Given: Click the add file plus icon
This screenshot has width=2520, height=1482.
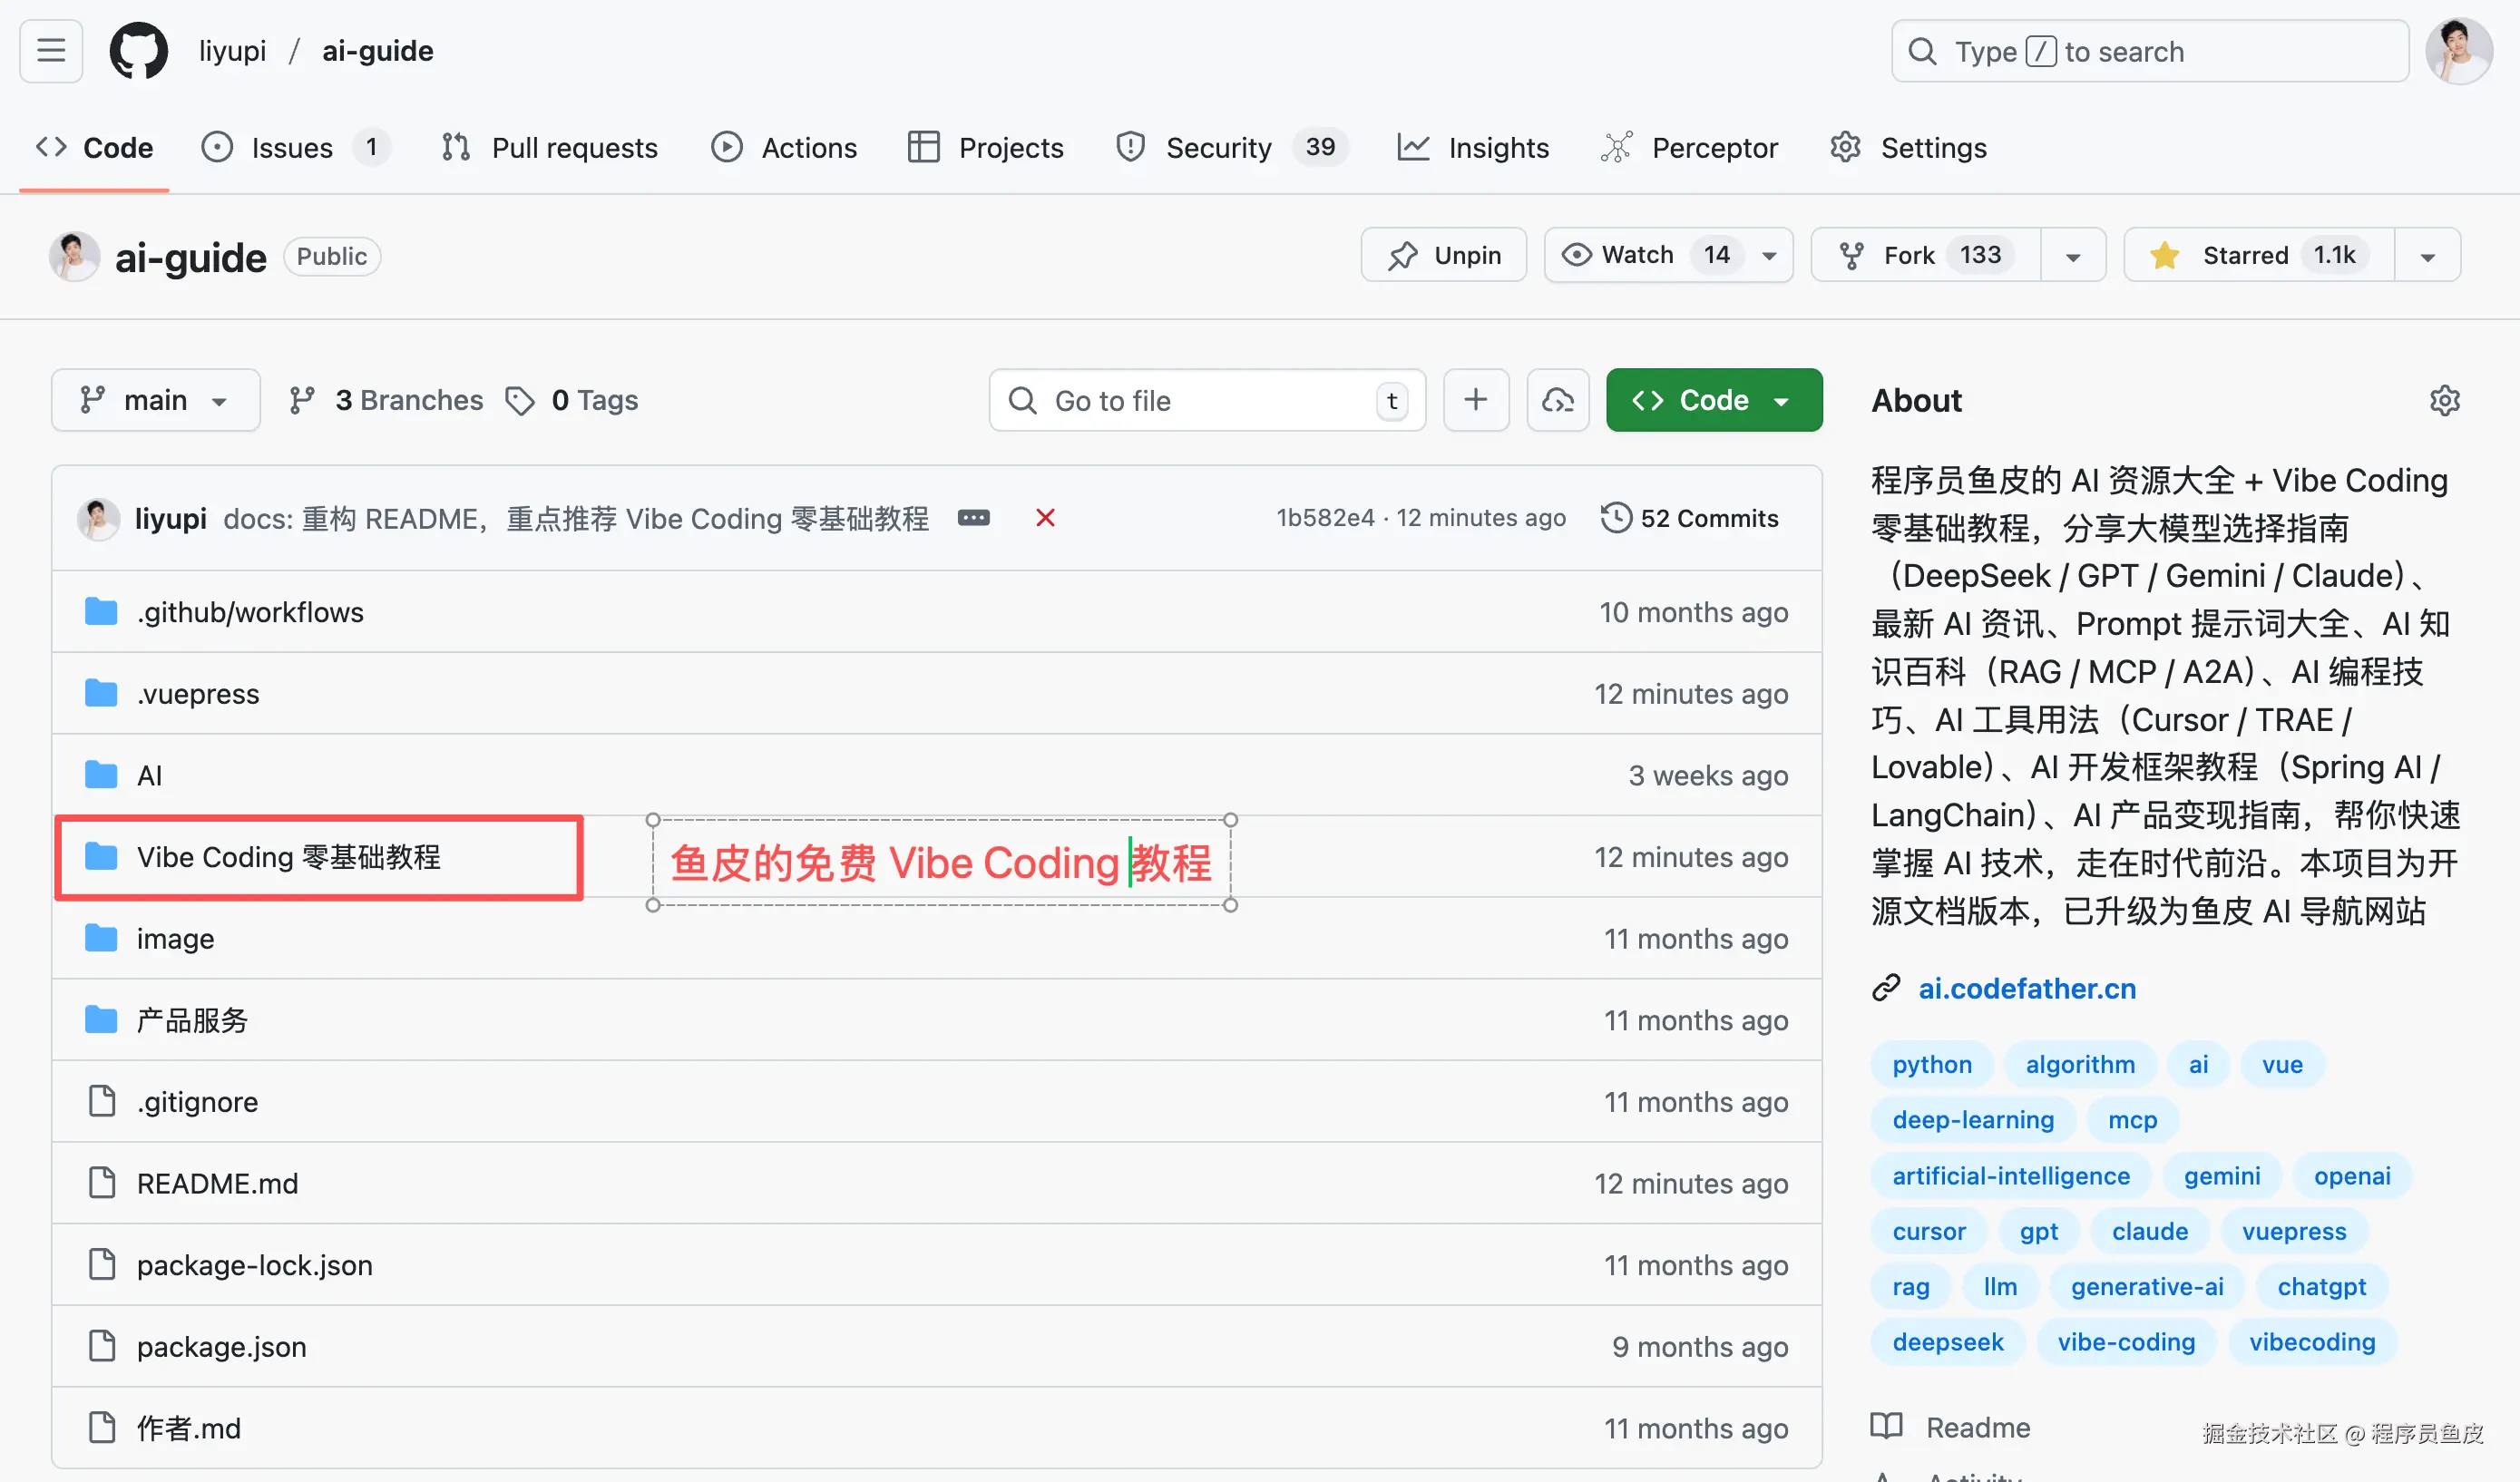Looking at the screenshot, I should coord(1476,400).
